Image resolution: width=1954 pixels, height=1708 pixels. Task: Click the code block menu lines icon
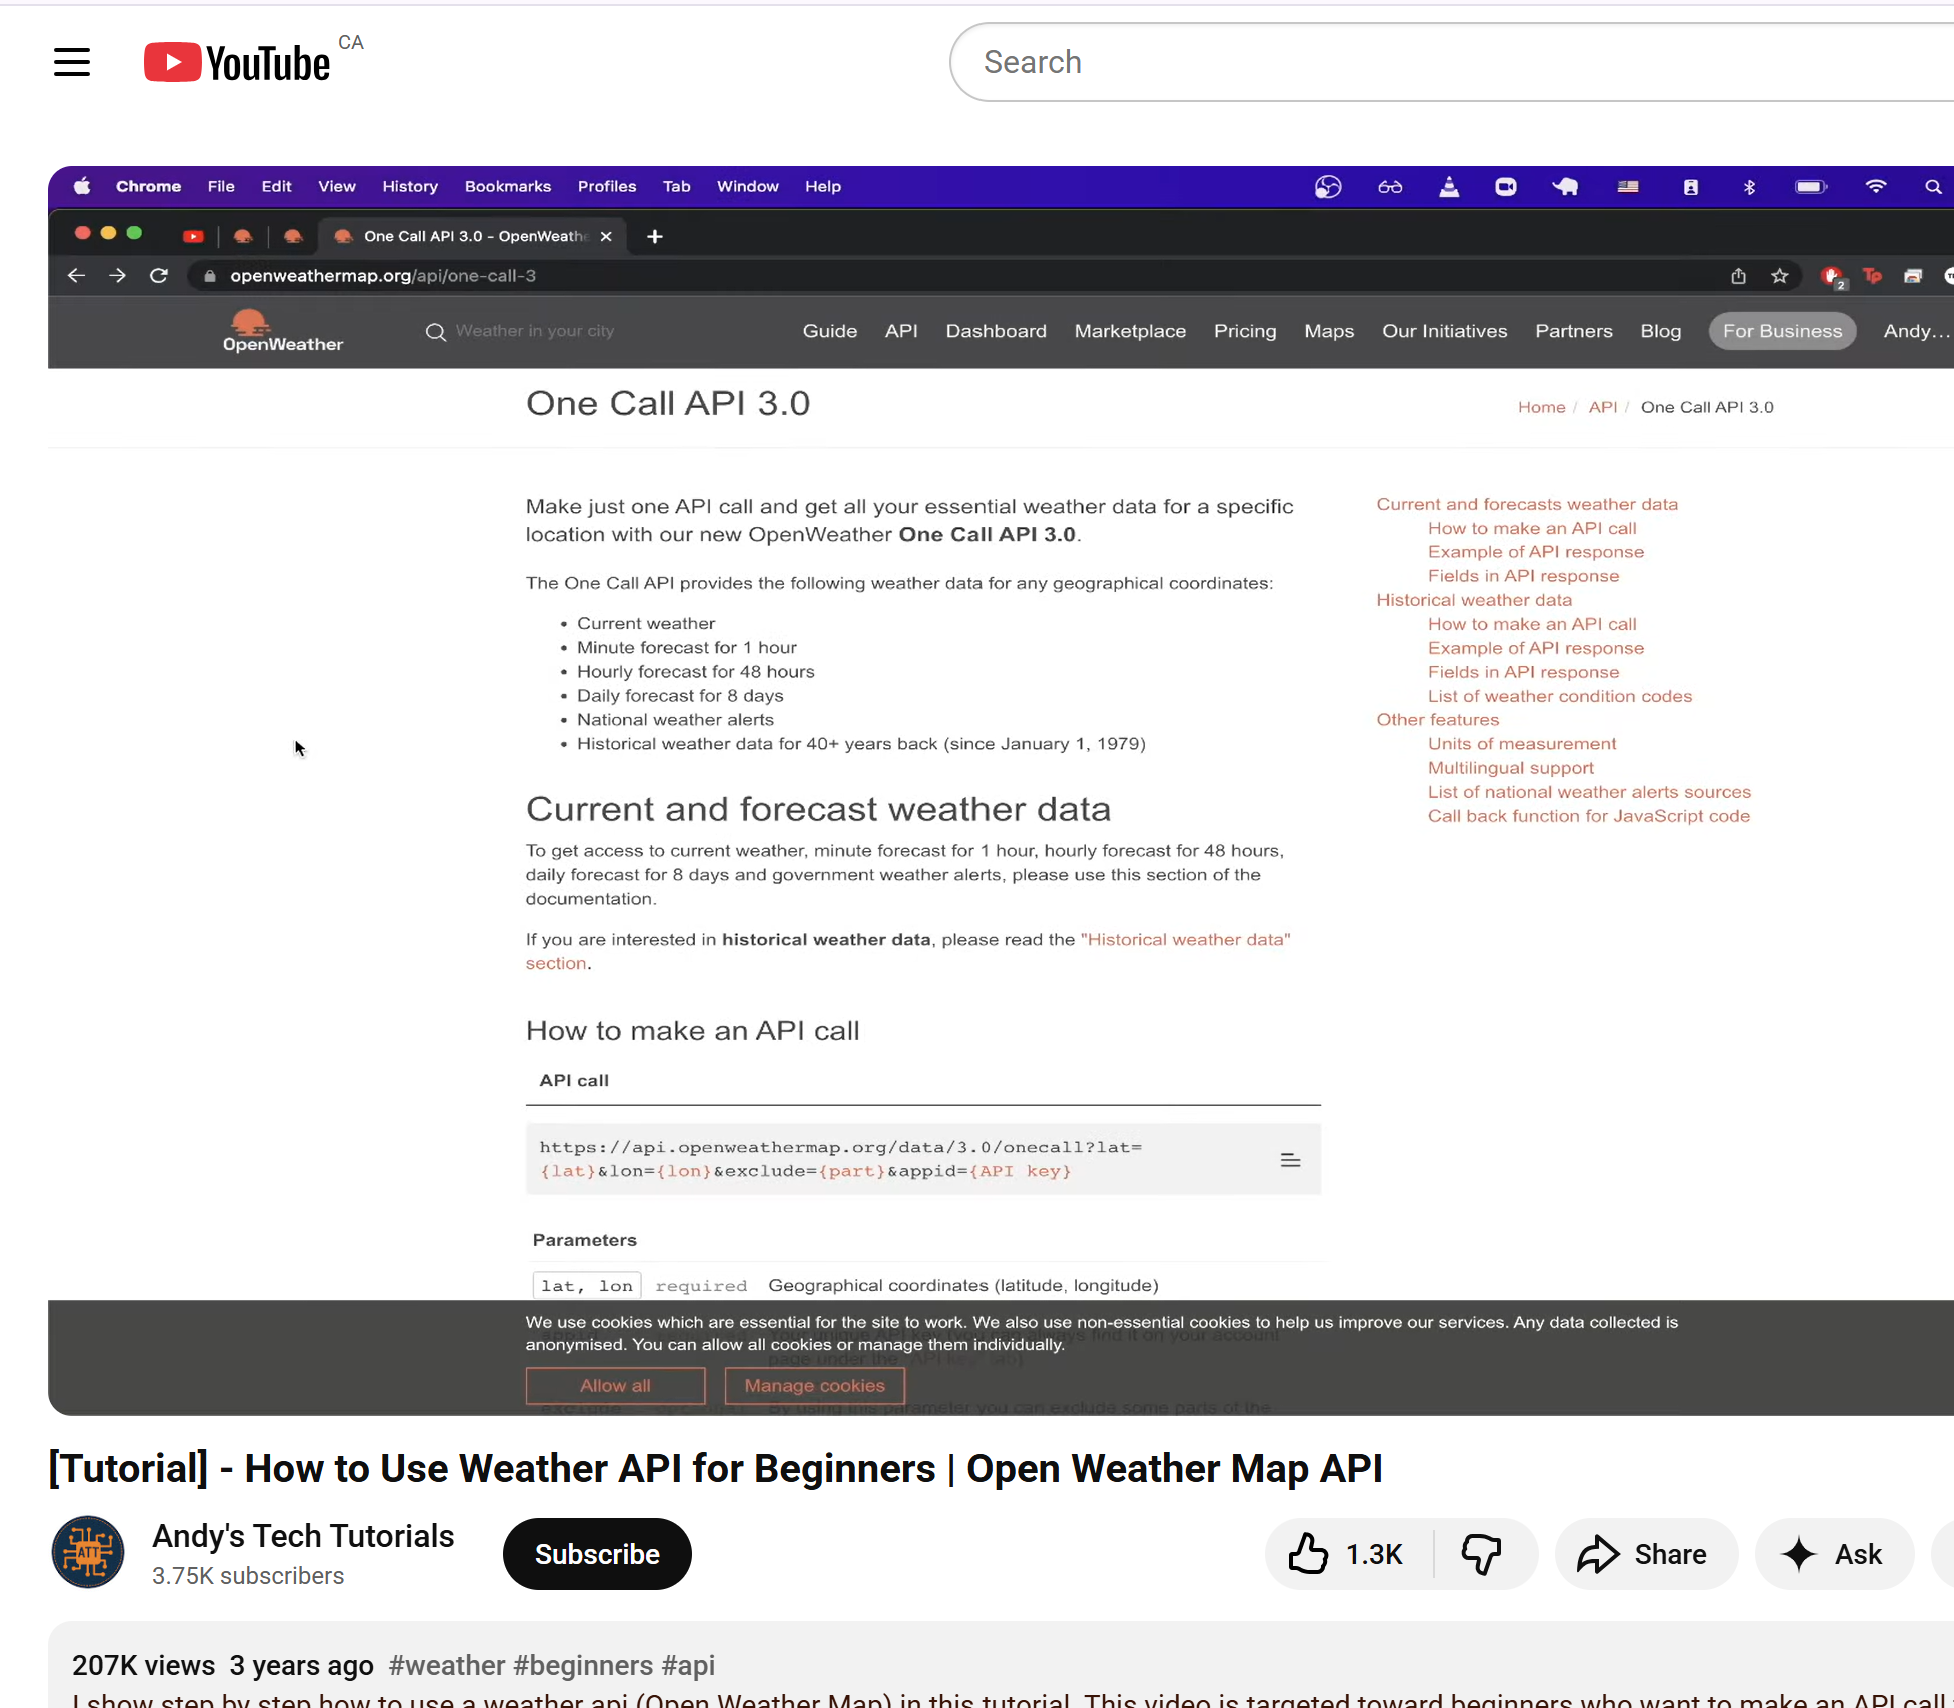pyautogui.click(x=1290, y=1160)
